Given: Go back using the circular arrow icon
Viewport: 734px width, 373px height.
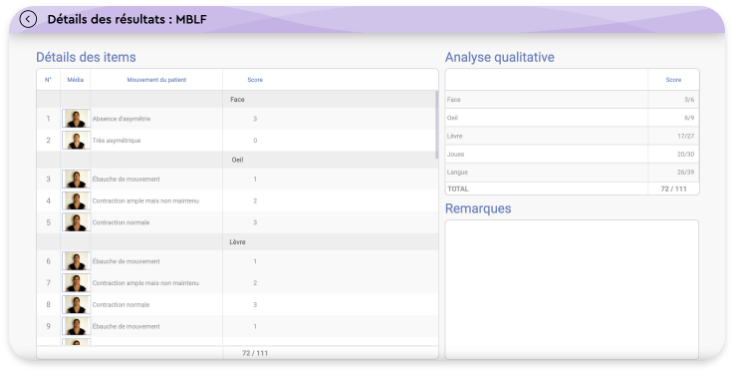Looking at the screenshot, I should tap(28, 19).
